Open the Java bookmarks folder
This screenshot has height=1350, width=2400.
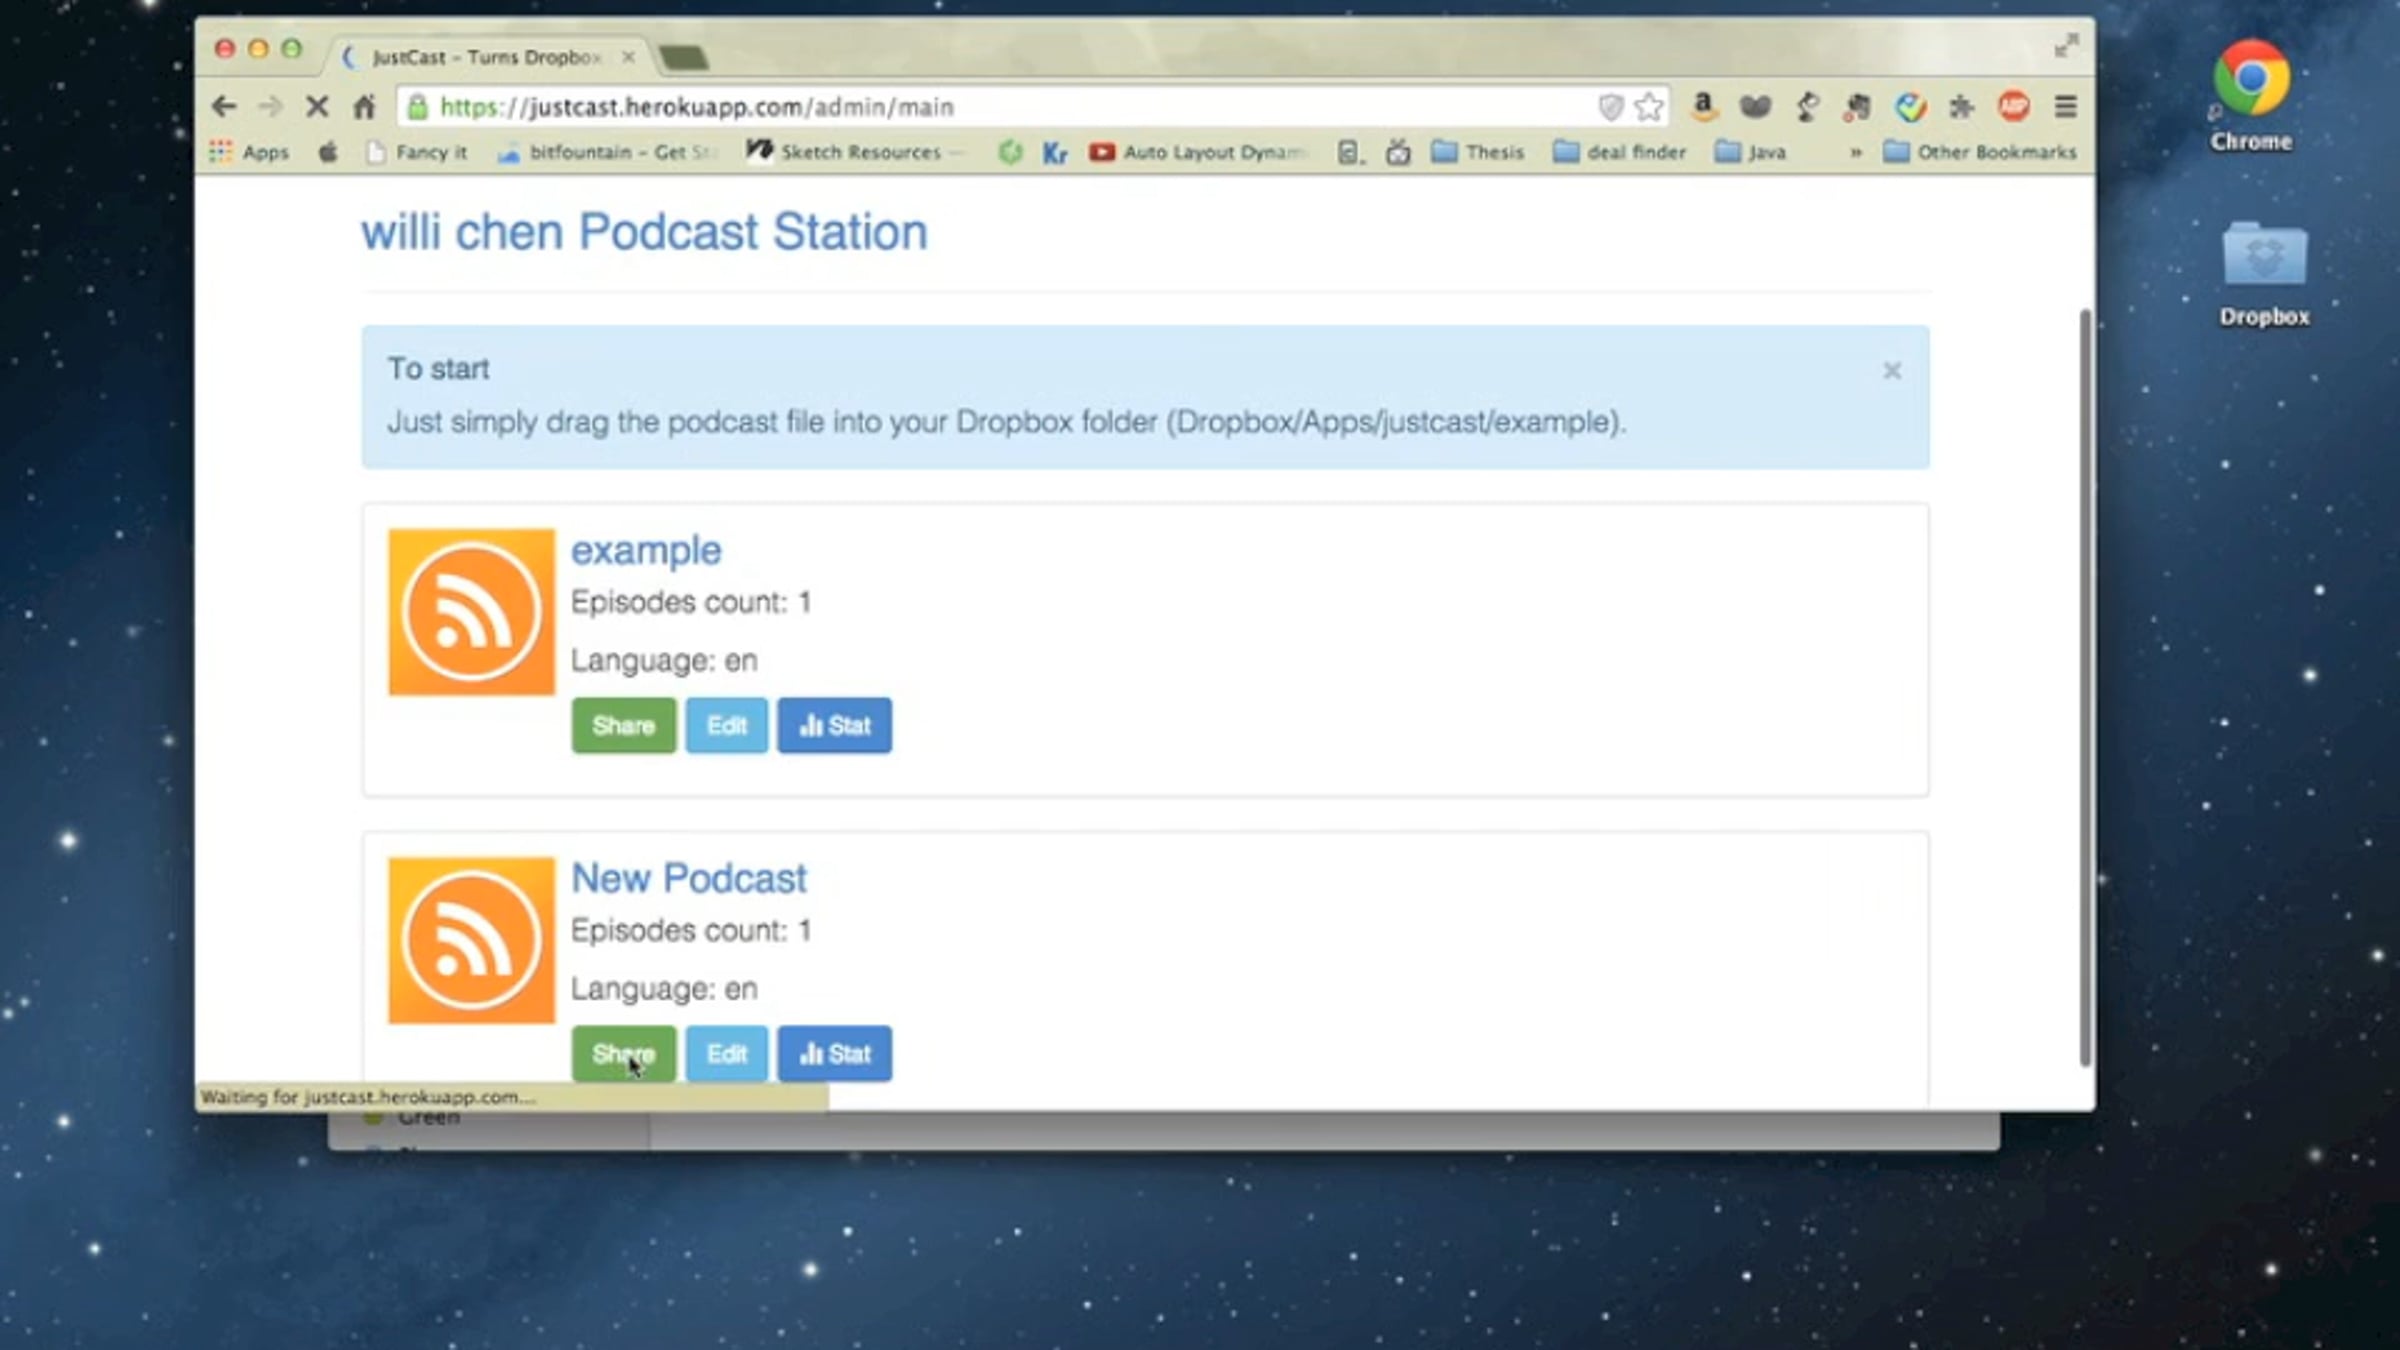click(x=1751, y=152)
